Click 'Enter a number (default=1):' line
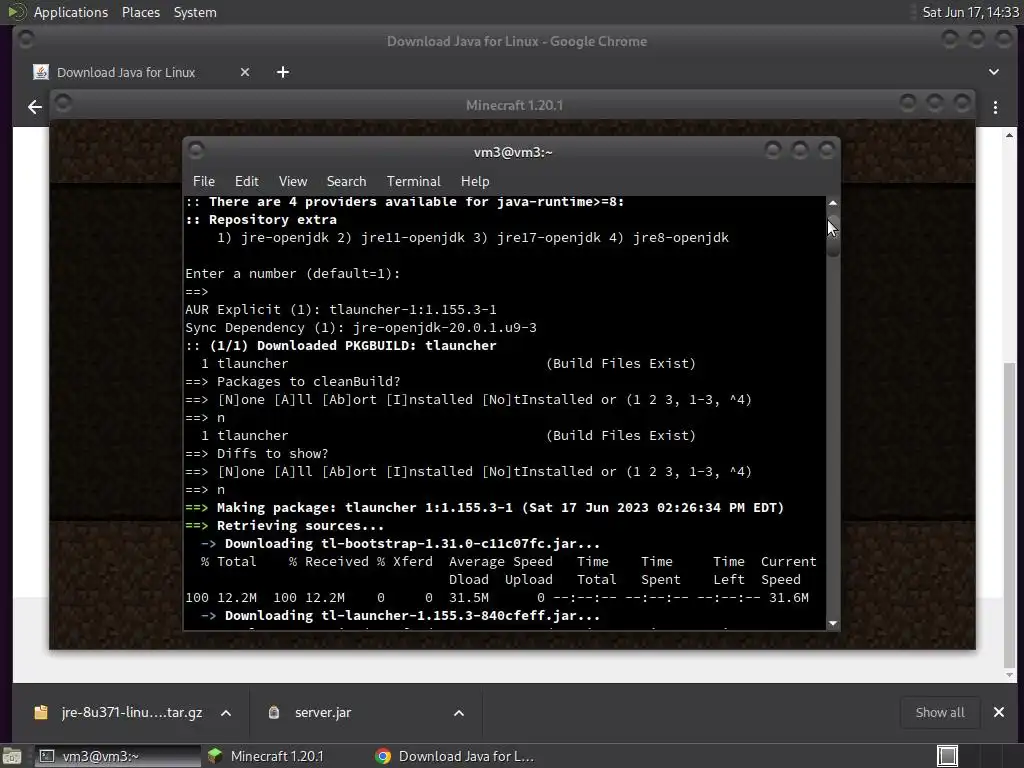 293,274
